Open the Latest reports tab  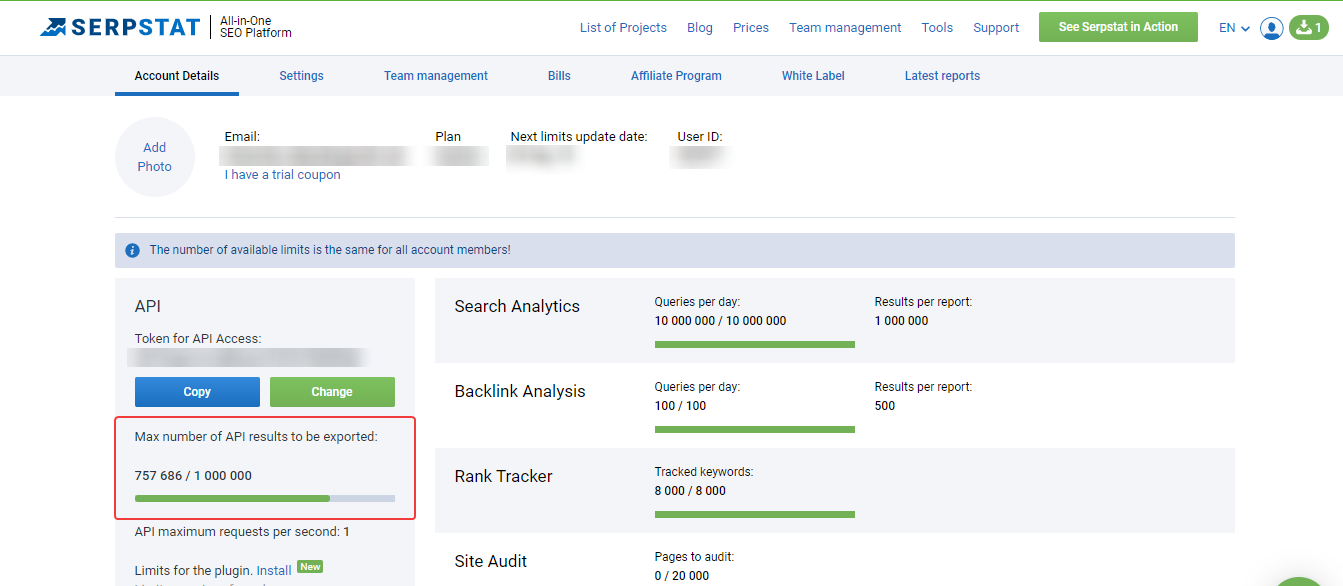(942, 76)
